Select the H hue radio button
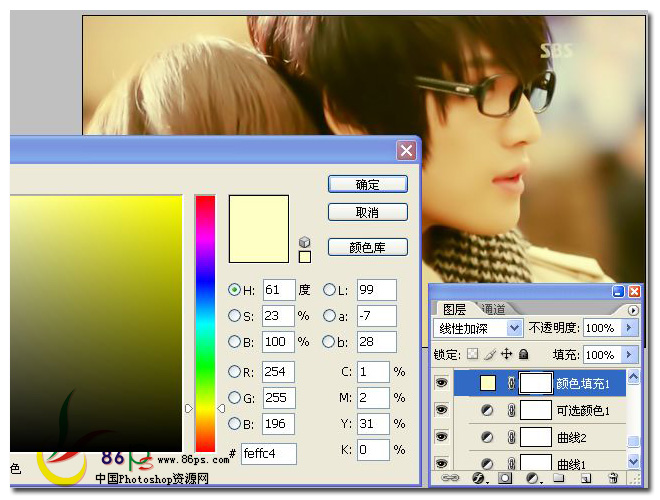Screen dimensions: 660x500 [234, 290]
